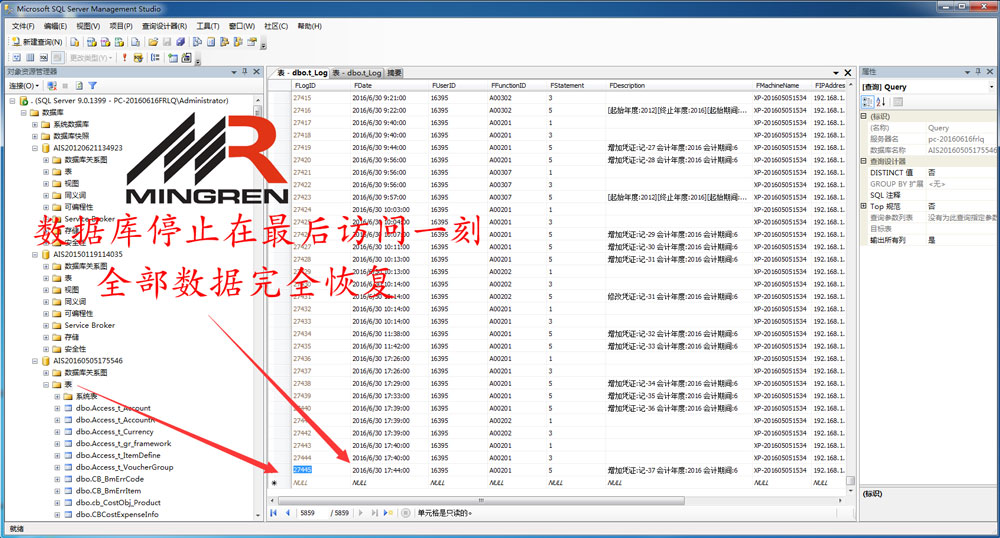Click the open file folder toolbar icon
Image resolution: width=1000 pixels, height=538 pixels.
[x=153, y=42]
